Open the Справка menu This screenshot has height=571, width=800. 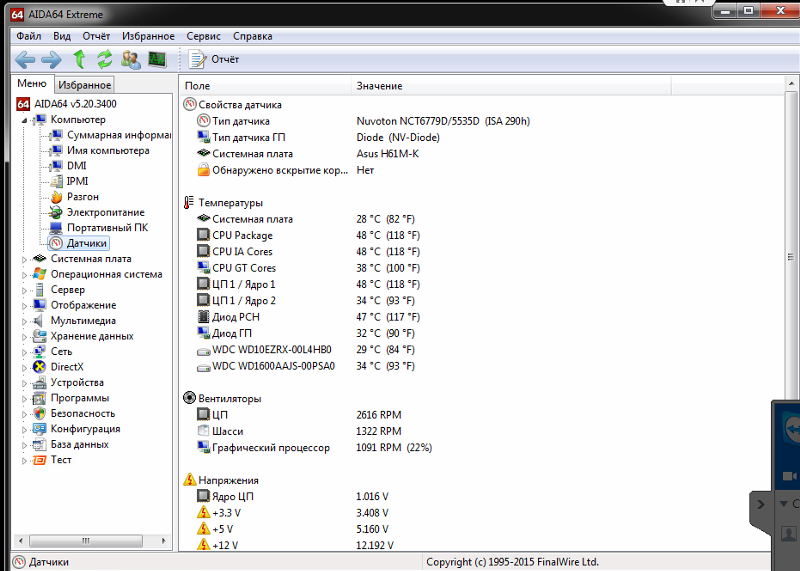[253, 36]
